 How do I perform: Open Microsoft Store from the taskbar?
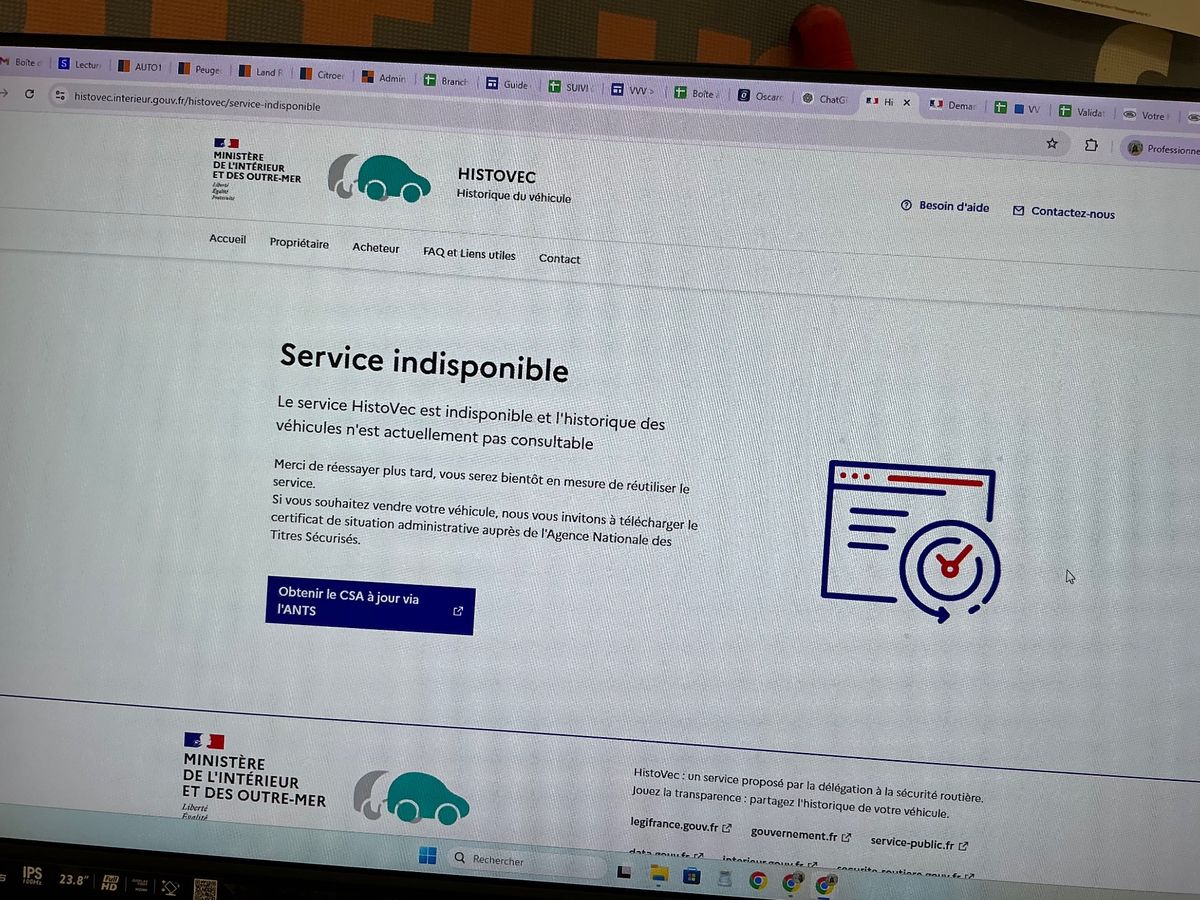point(691,876)
